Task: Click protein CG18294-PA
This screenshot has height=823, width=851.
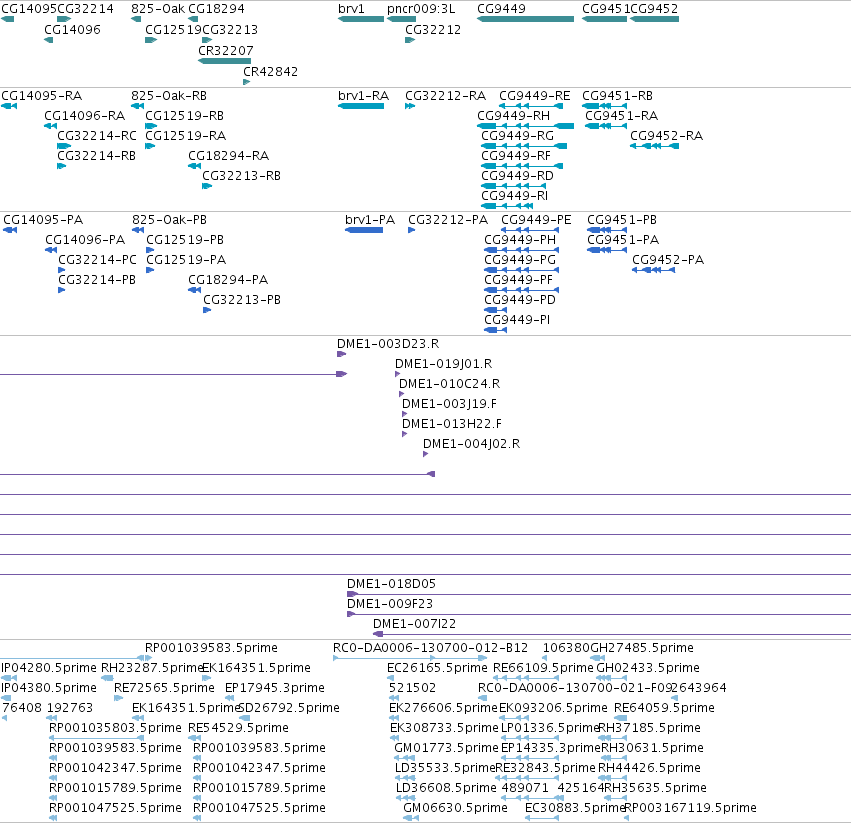Action: pos(227,280)
